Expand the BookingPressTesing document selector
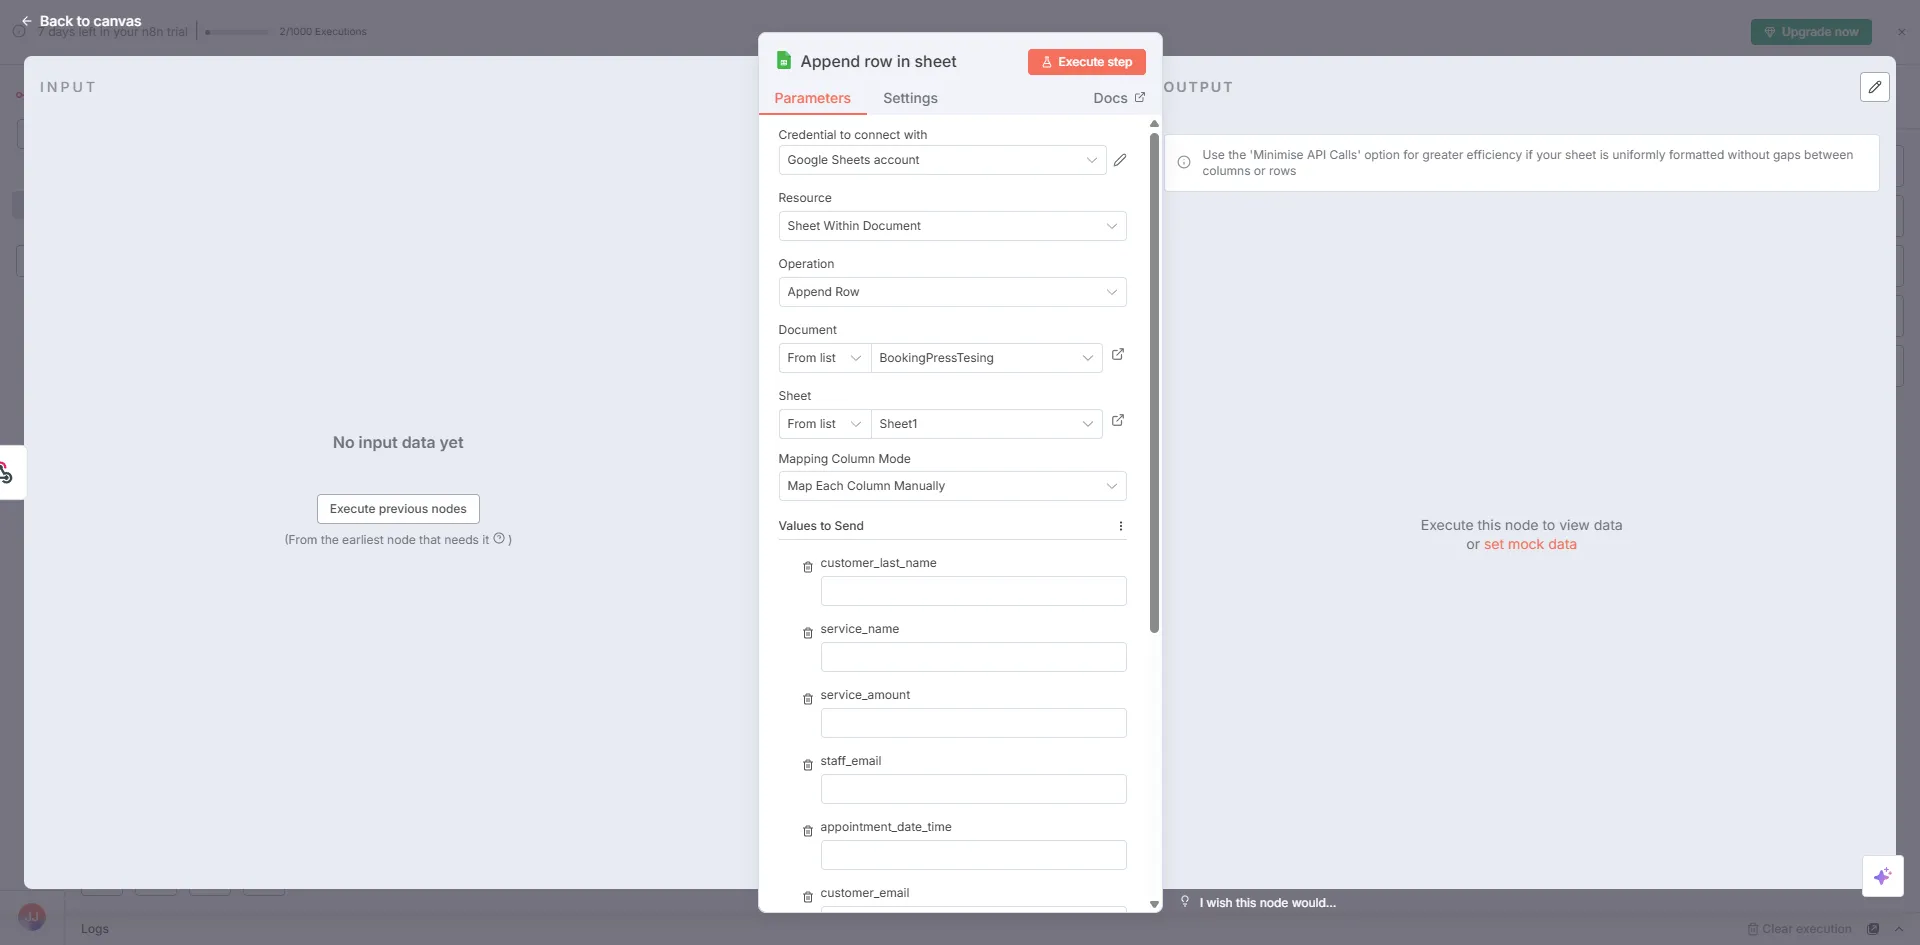 986,358
